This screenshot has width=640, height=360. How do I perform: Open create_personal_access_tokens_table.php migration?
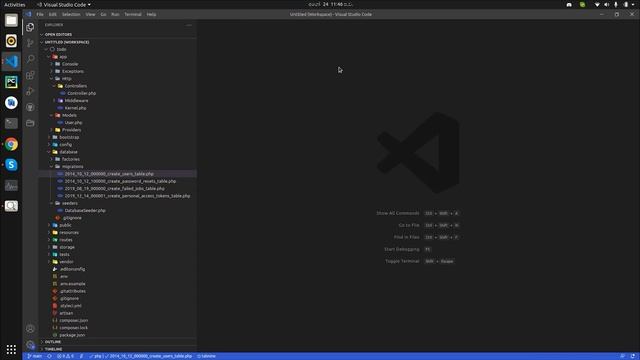pos(127,196)
